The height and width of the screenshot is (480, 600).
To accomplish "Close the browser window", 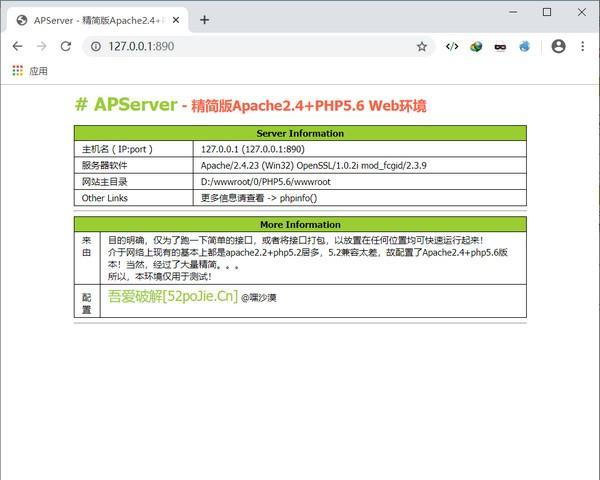I will [x=582, y=12].
